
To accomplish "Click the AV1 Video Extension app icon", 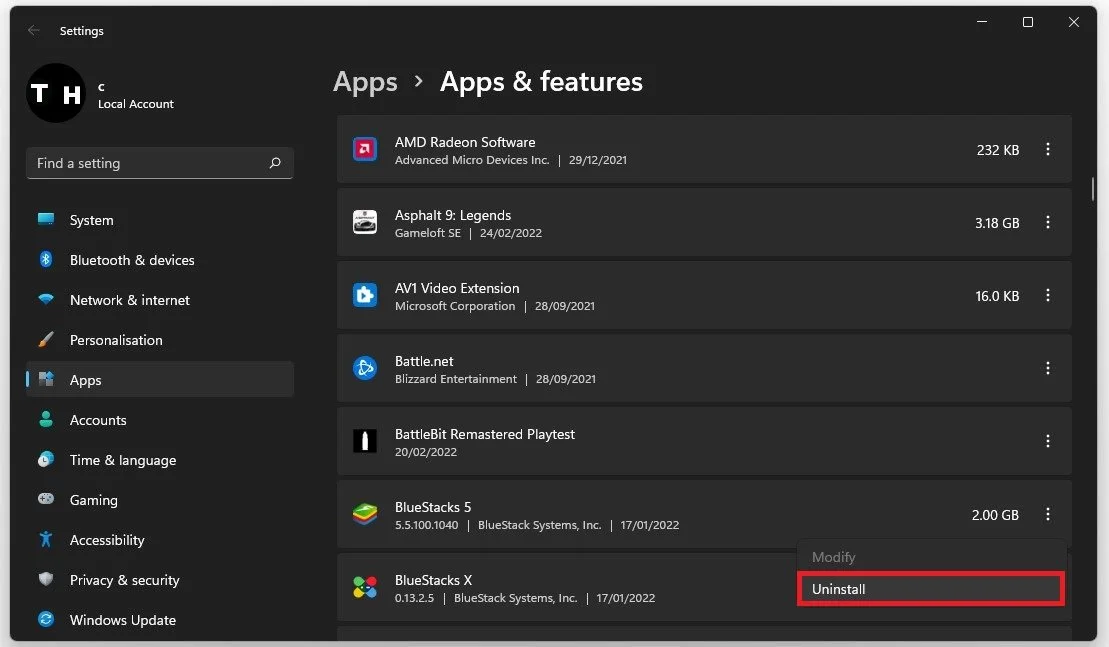I will pyautogui.click(x=365, y=295).
